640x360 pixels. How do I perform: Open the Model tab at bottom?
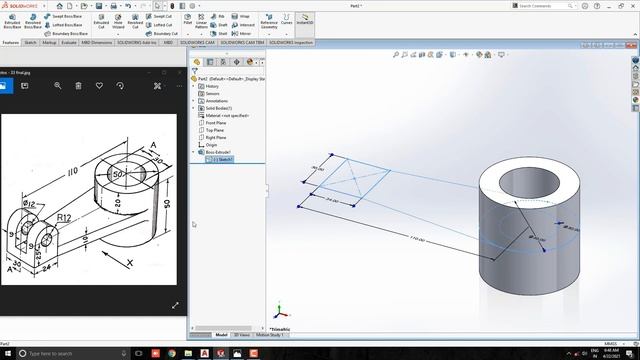(x=221, y=335)
